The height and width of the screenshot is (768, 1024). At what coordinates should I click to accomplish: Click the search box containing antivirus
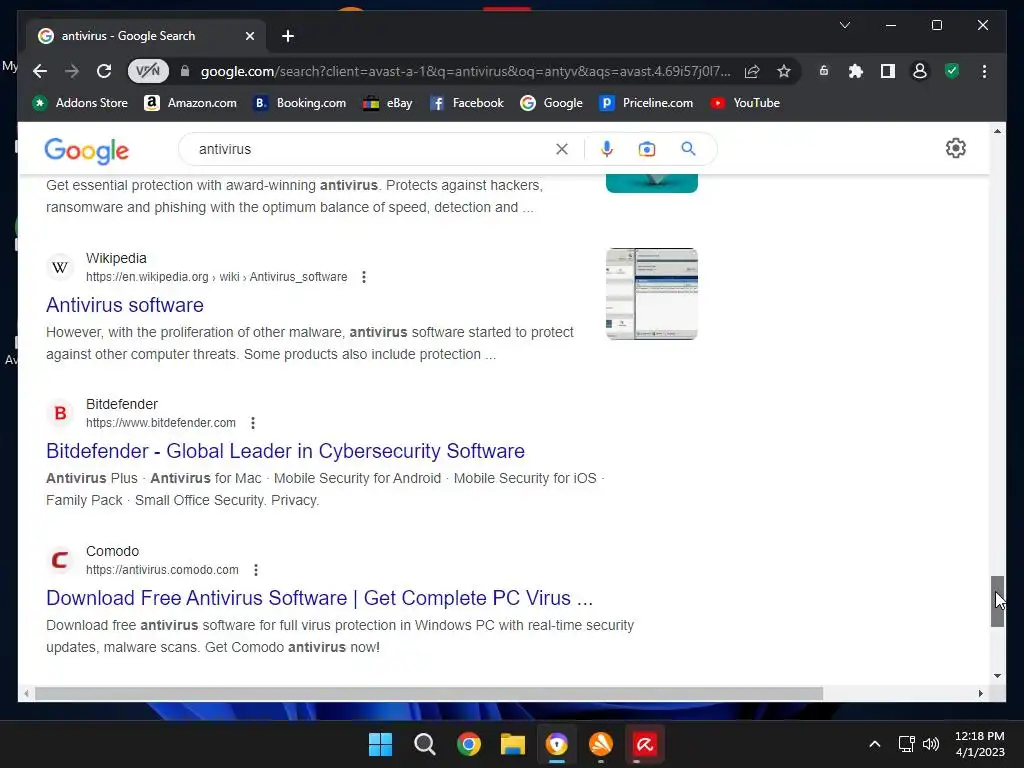pyautogui.click(x=372, y=149)
